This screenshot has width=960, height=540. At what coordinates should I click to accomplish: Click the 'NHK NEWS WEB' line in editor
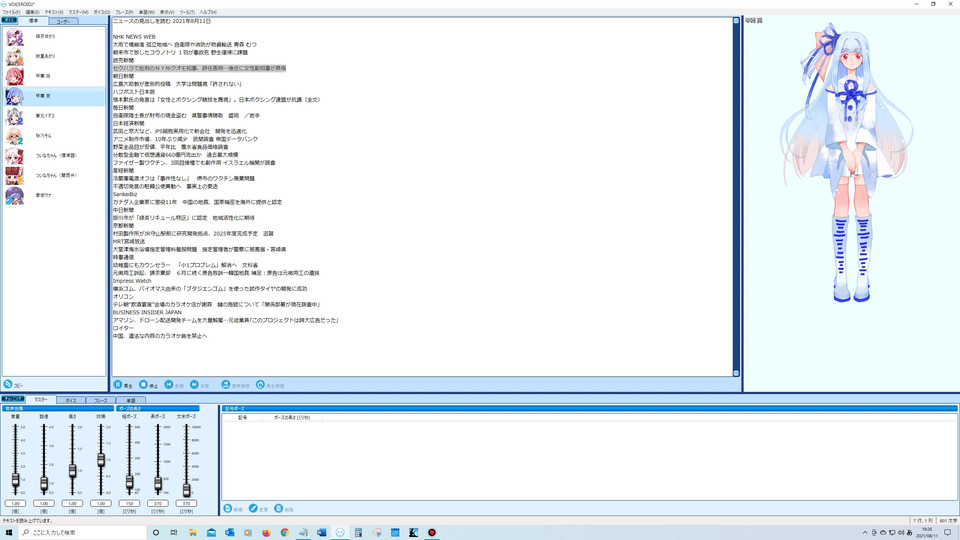134,37
